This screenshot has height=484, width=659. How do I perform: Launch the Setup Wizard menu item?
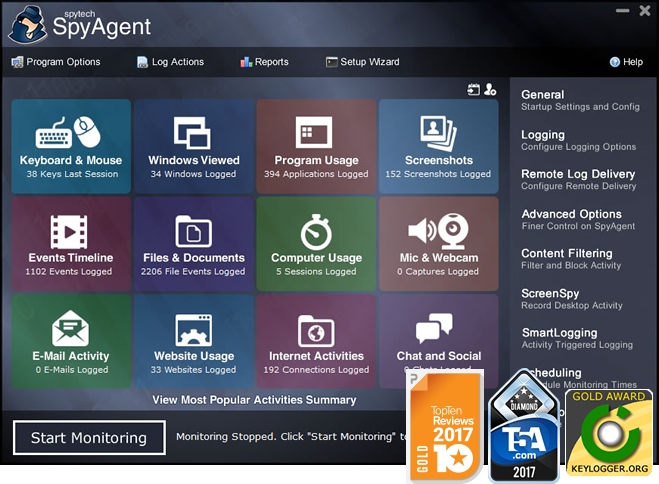click(x=363, y=62)
